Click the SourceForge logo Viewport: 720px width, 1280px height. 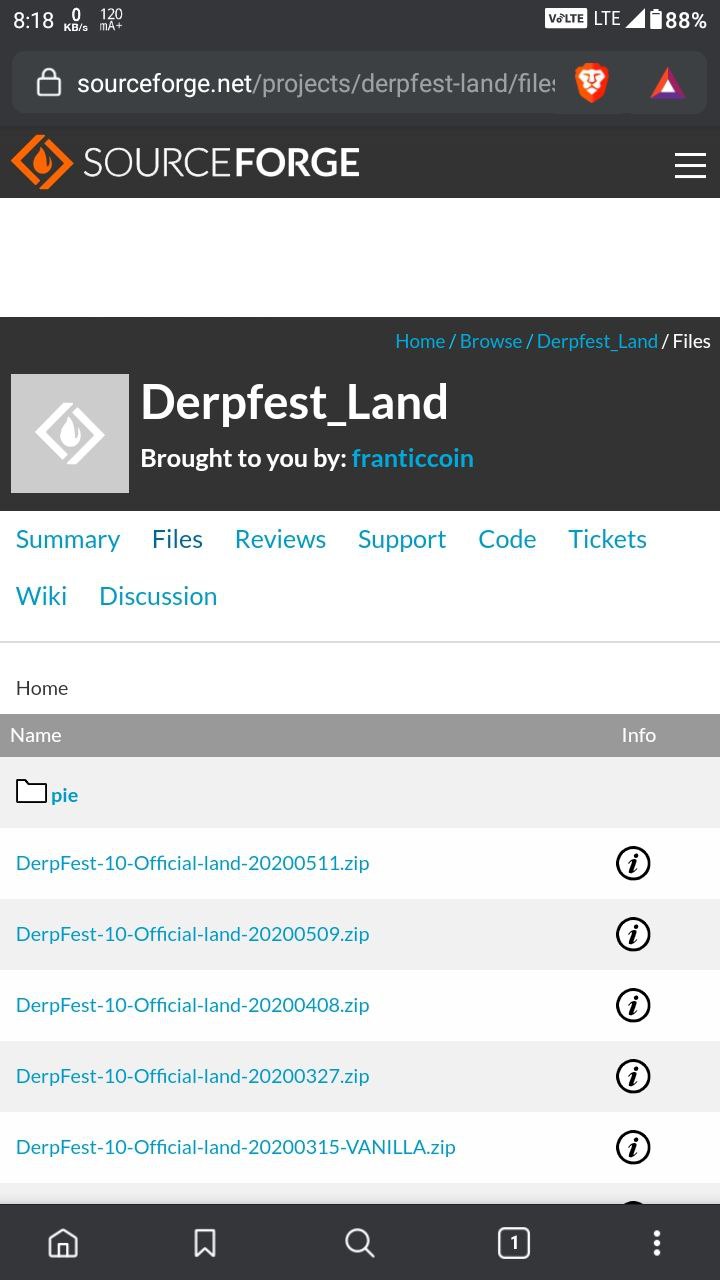[185, 162]
